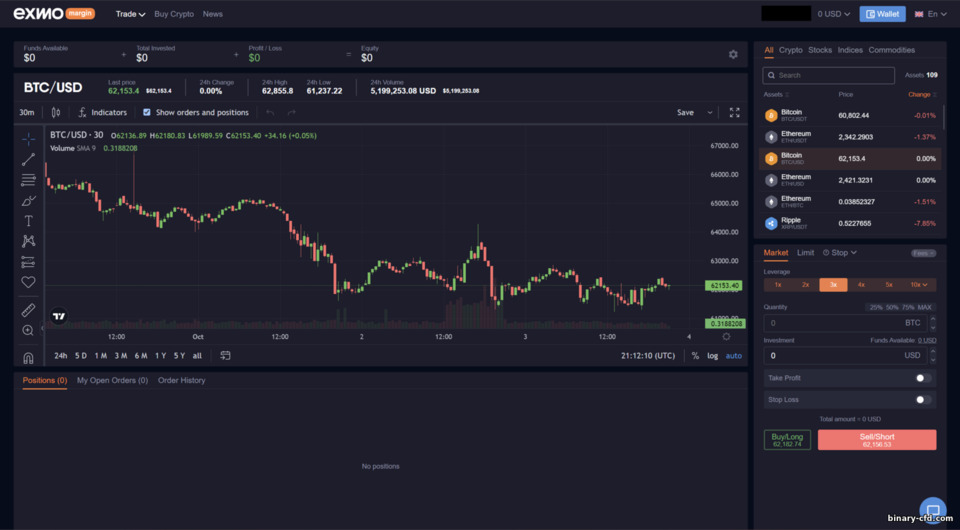The width and height of the screenshot is (960, 530).
Task: Switch to My Open Orders tab
Action: tap(113, 381)
